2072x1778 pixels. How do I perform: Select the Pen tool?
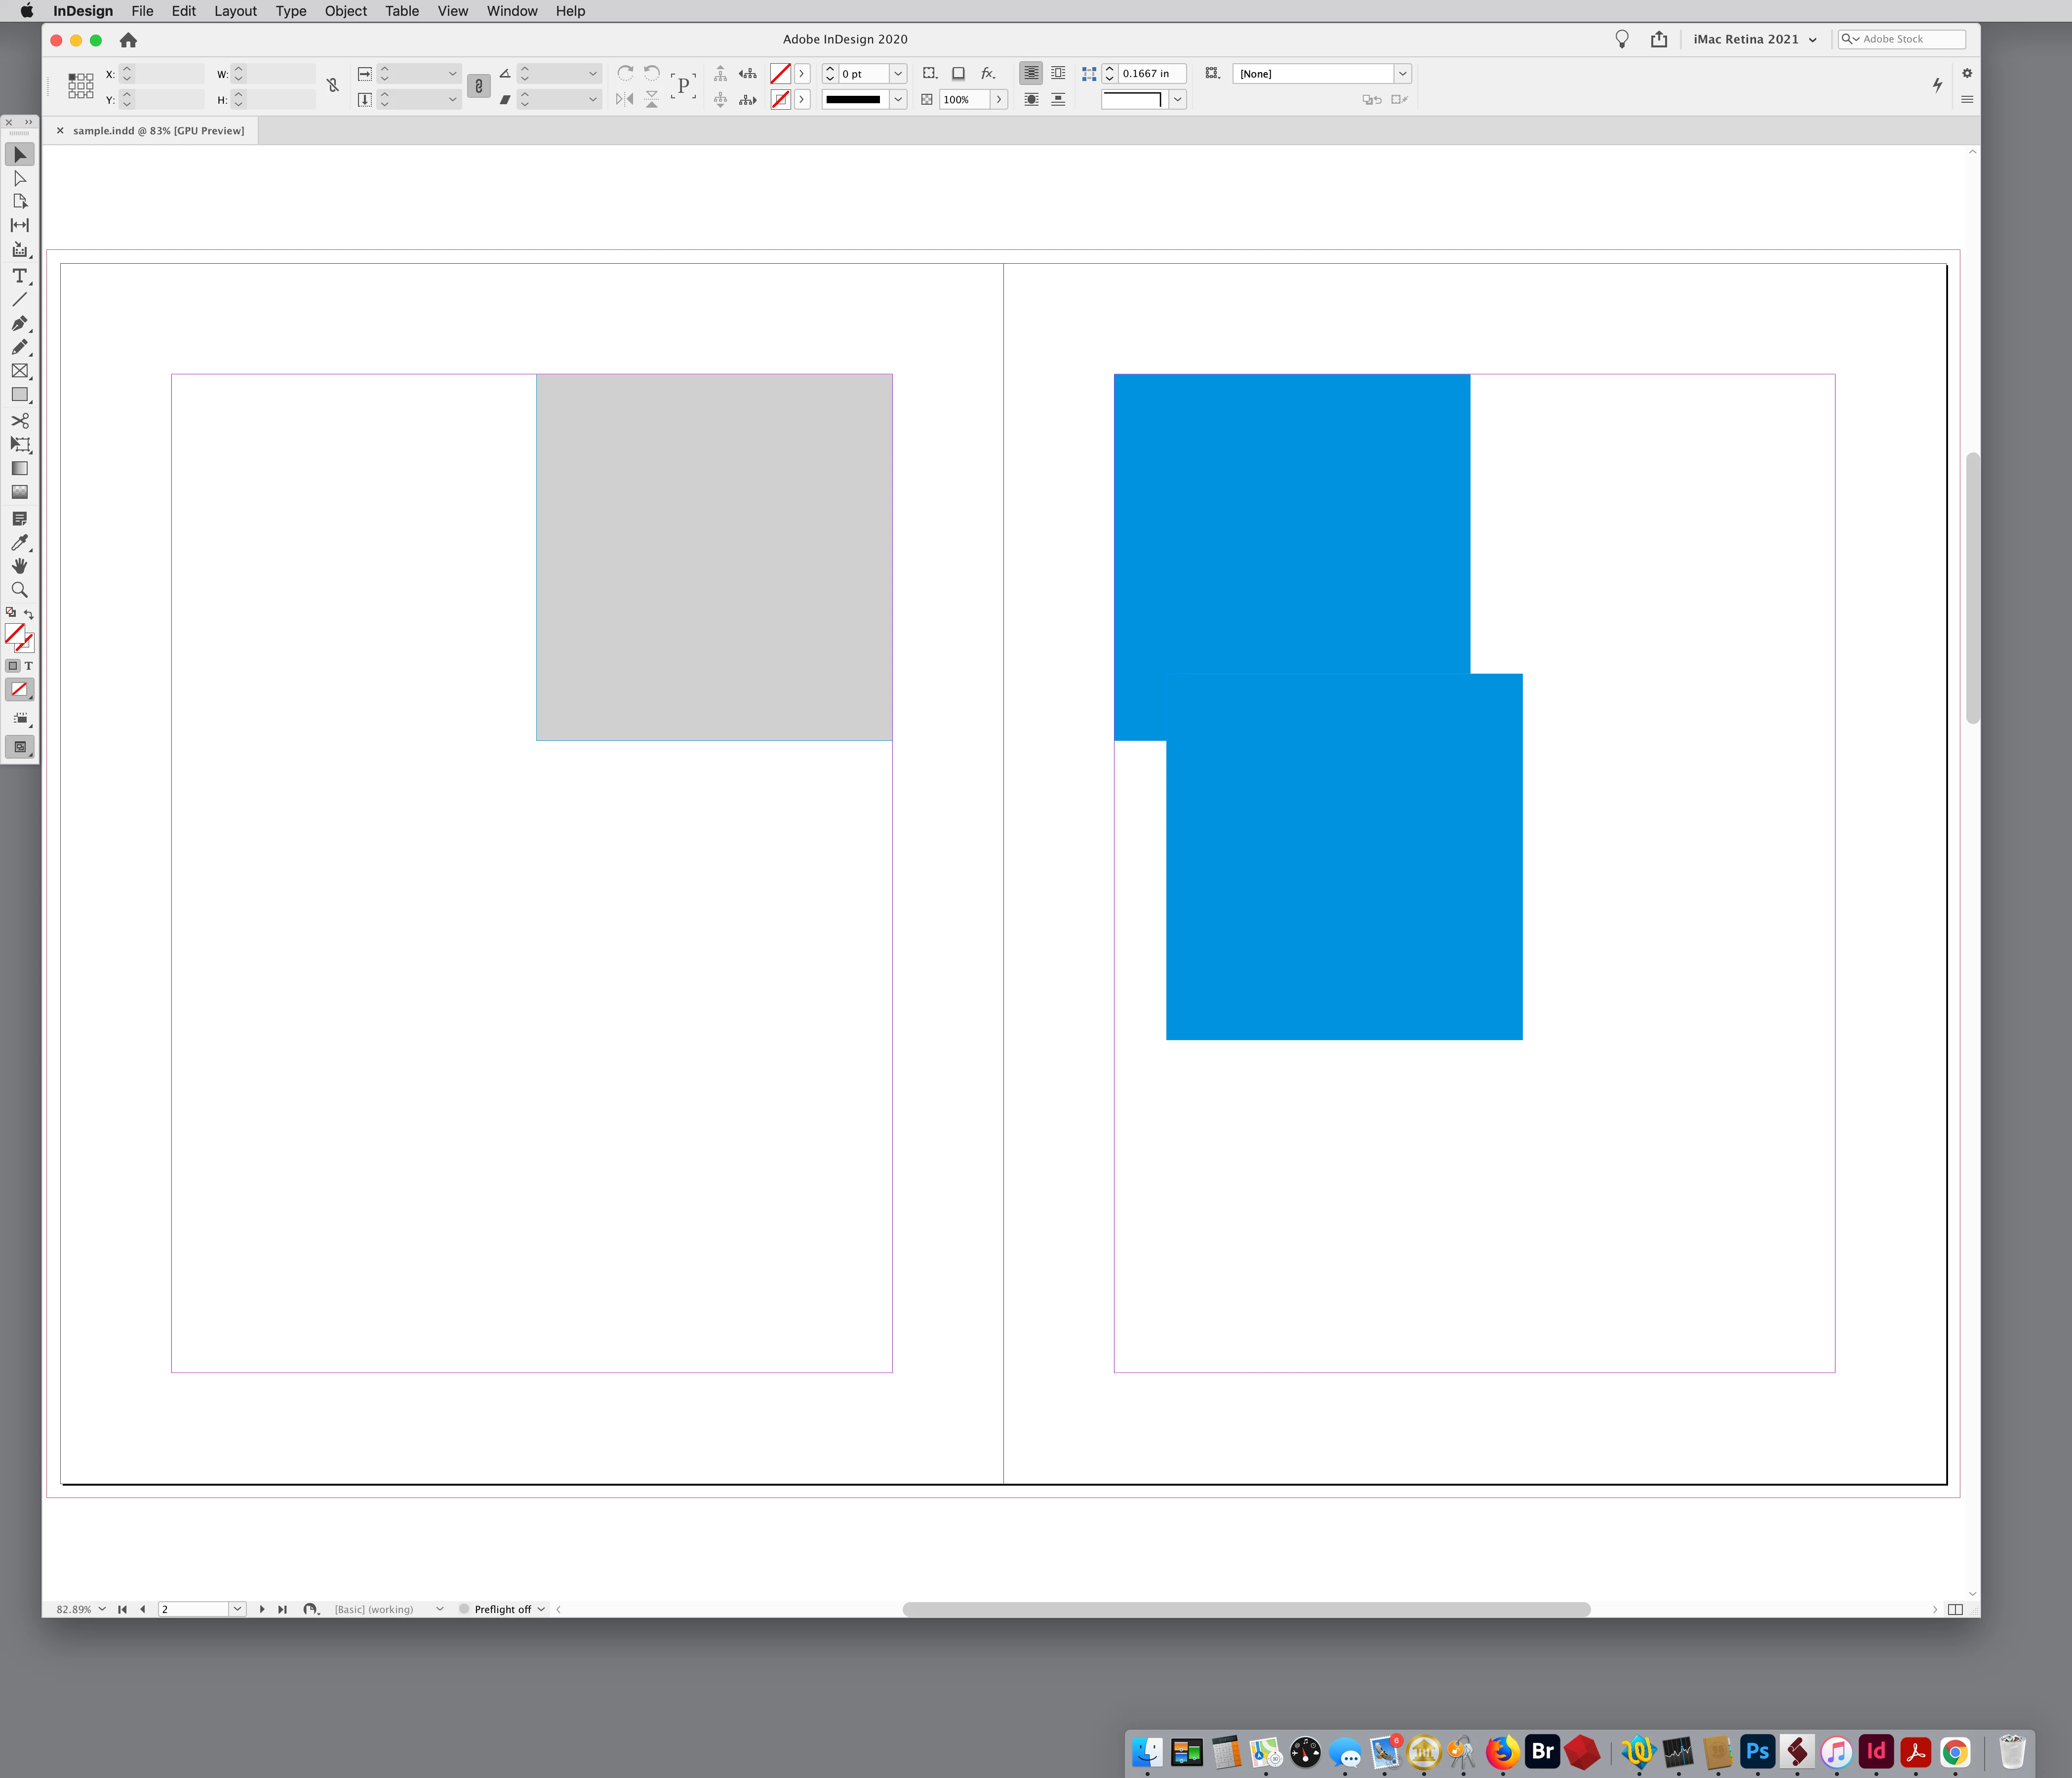[19, 323]
